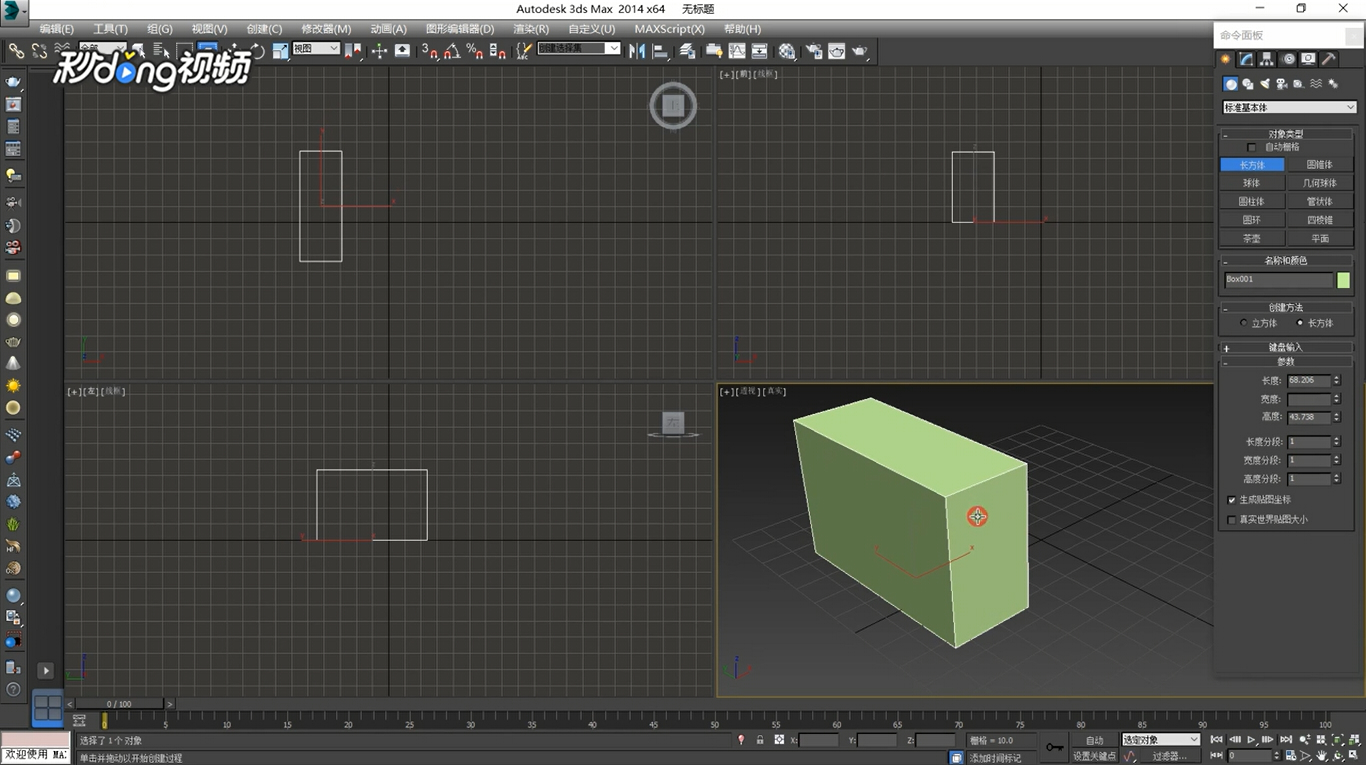
Task: Toggle the 自动栅格 checkbox
Action: pyautogui.click(x=1251, y=147)
